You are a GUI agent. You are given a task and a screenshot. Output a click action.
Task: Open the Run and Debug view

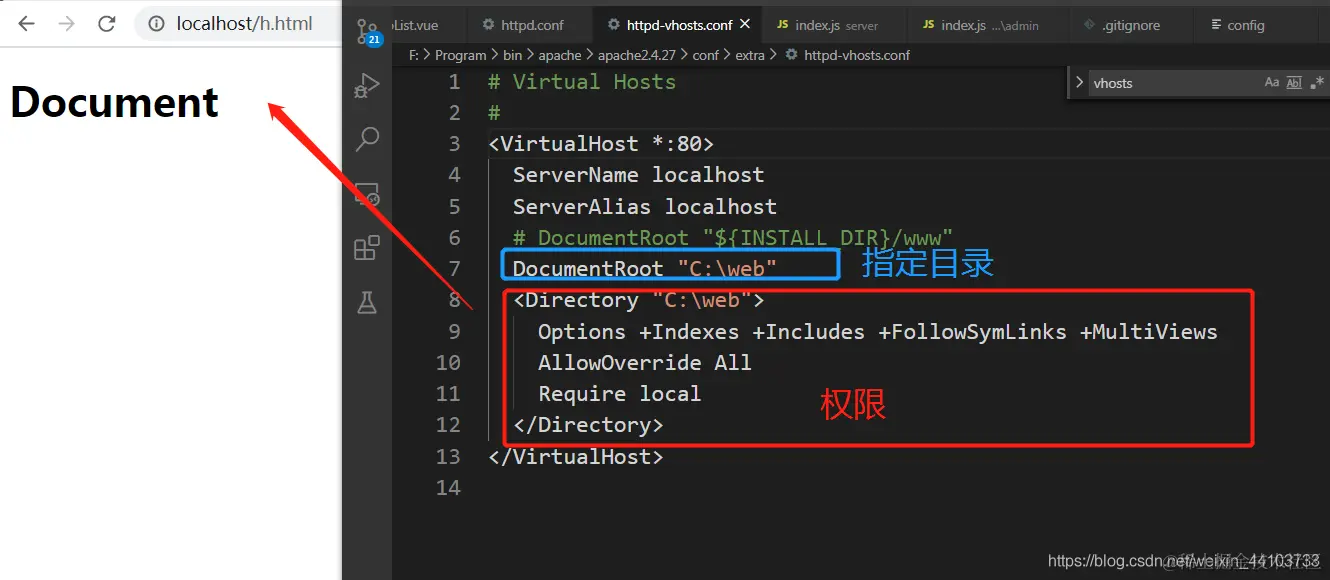click(367, 86)
